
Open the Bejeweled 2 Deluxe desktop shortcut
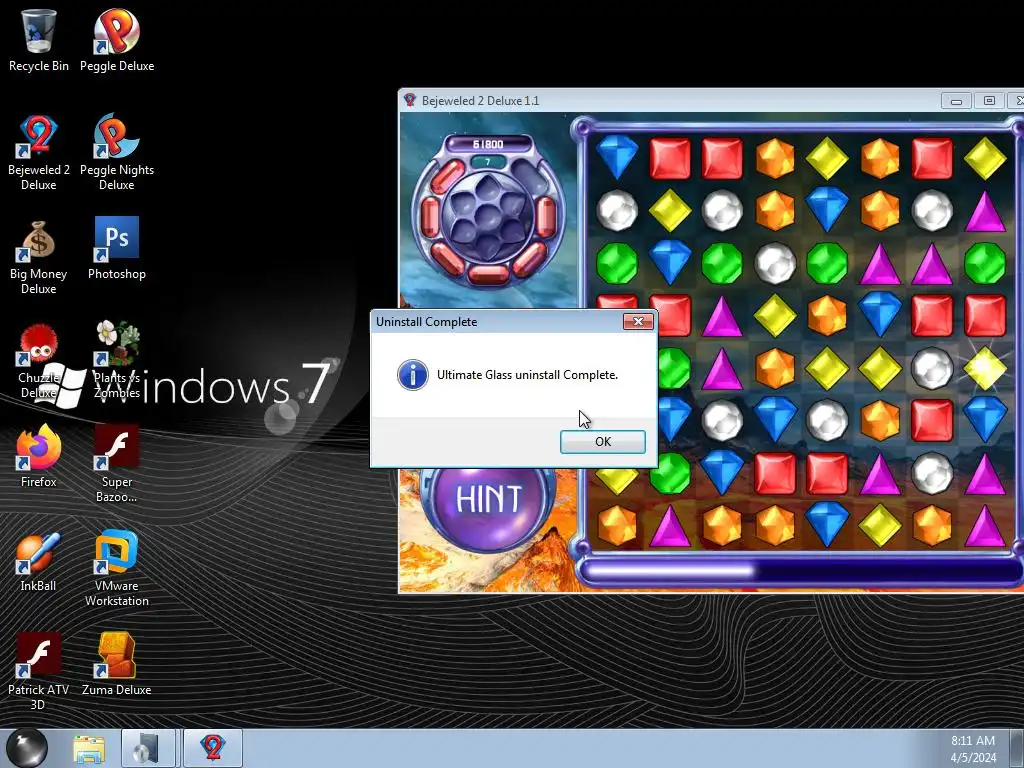pyautogui.click(x=39, y=152)
